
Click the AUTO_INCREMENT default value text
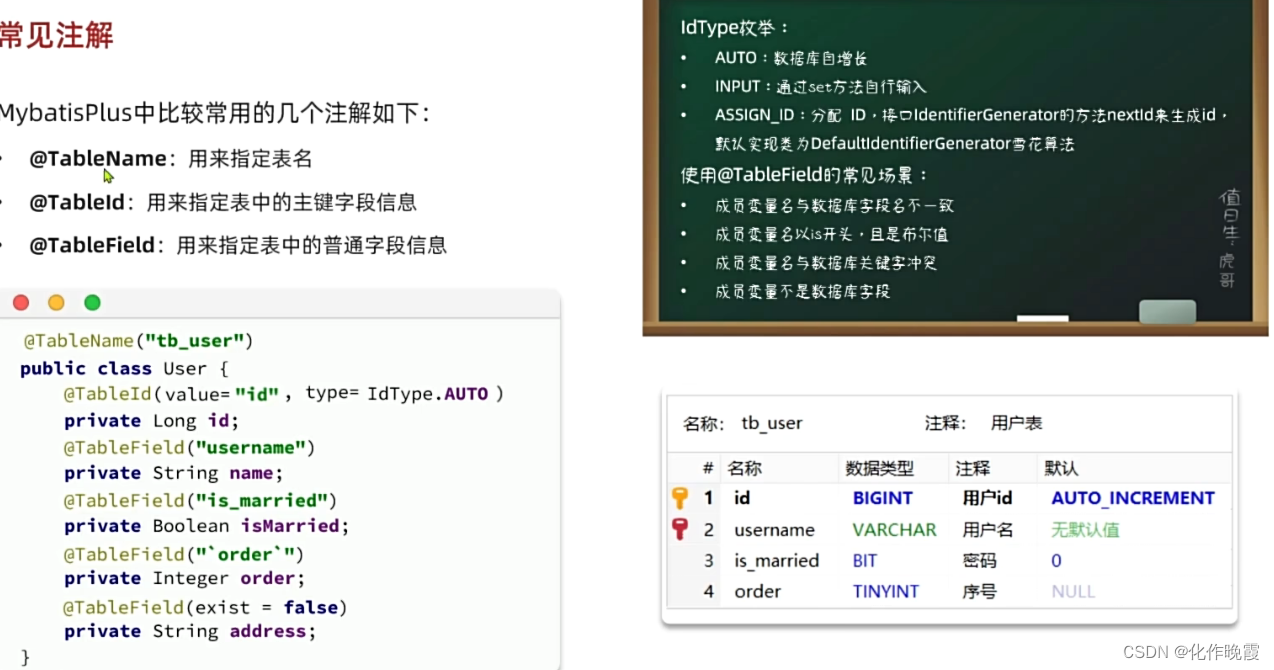pyautogui.click(x=1133, y=497)
